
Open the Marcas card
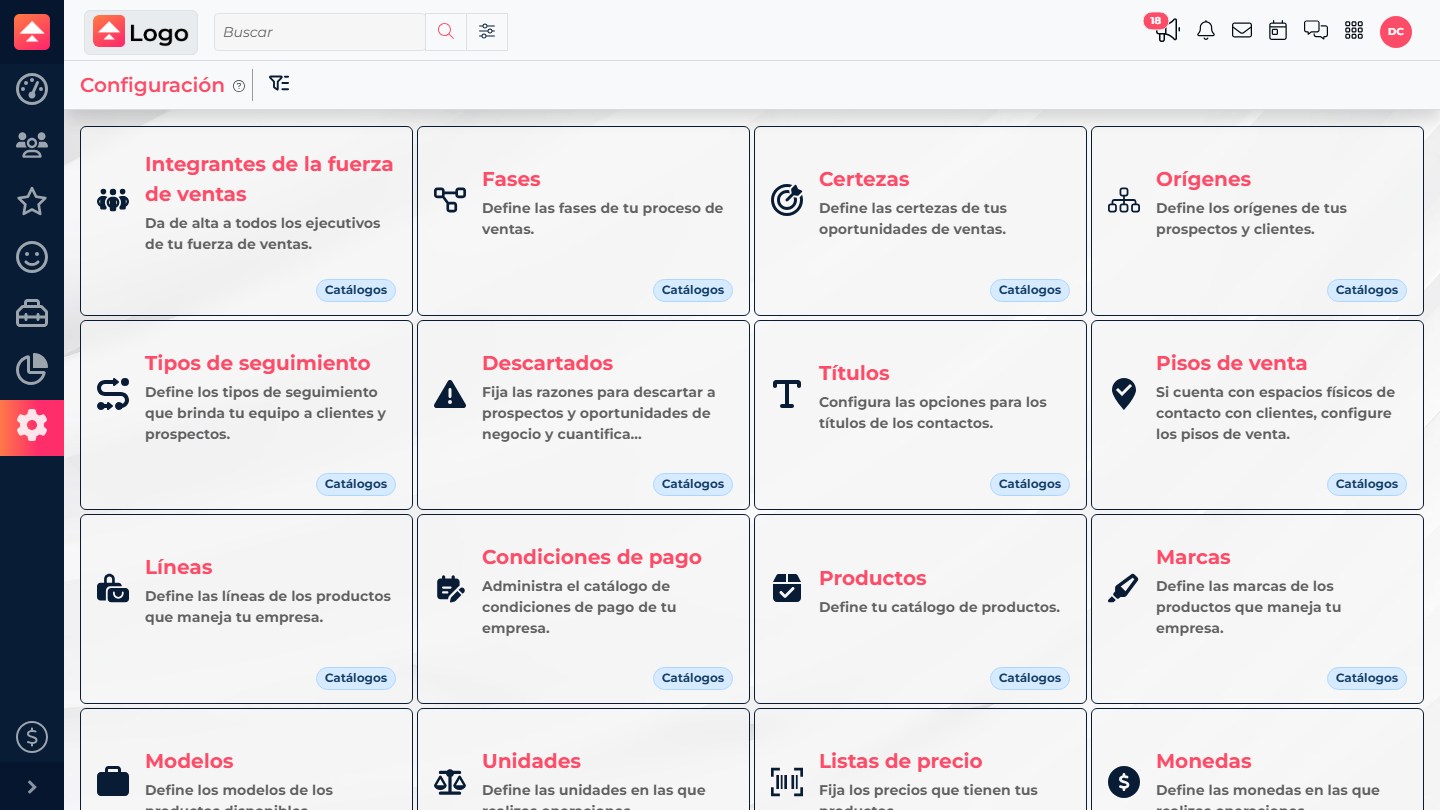pos(1257,609)
